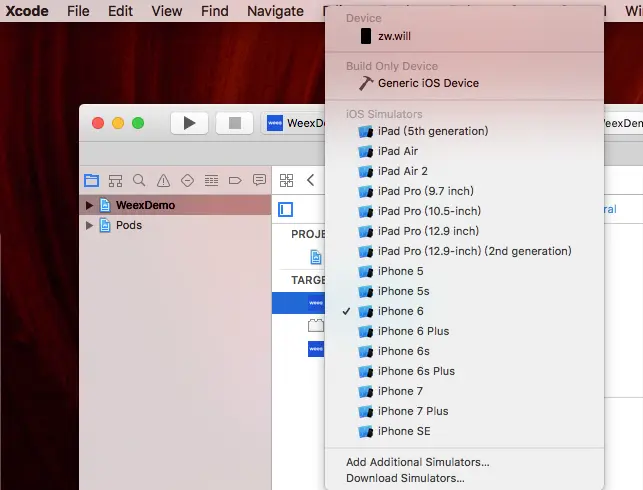This screenshot has width=643, height=490.
Task: Click the WeexDemo scheme selector in the toolbar
Action: click(295, 123)
